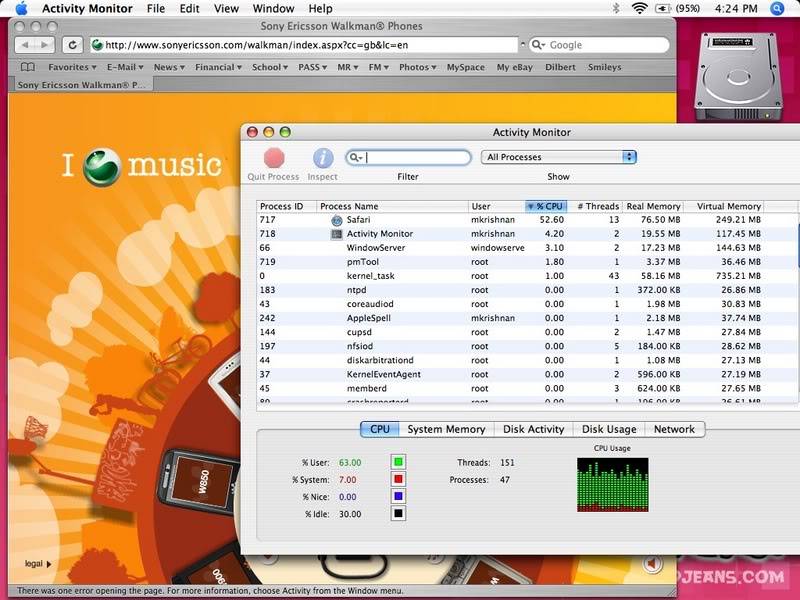Click the magnifier icon in Google search field
The image size is (800, 600).
[538, 45]
